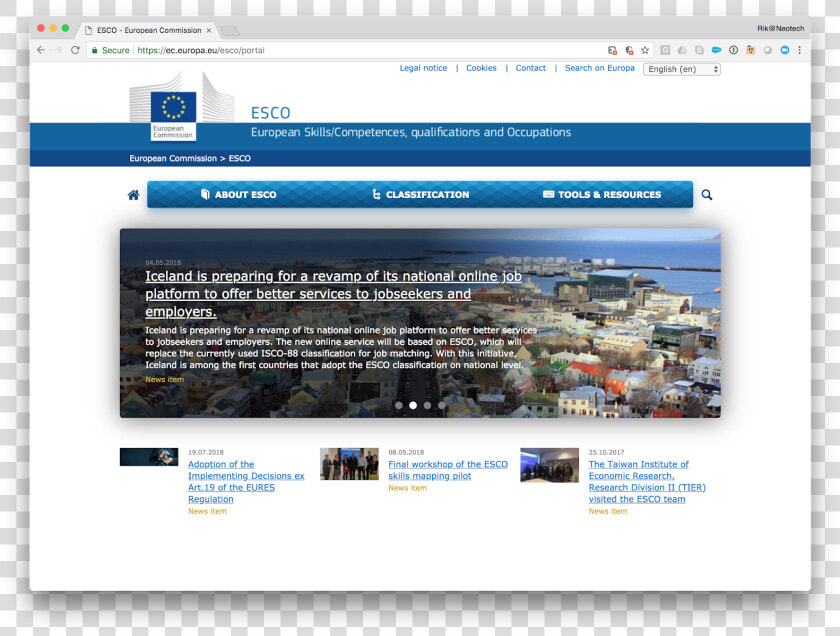Open the ABOUT ESCO menu

tap(238, 194)
